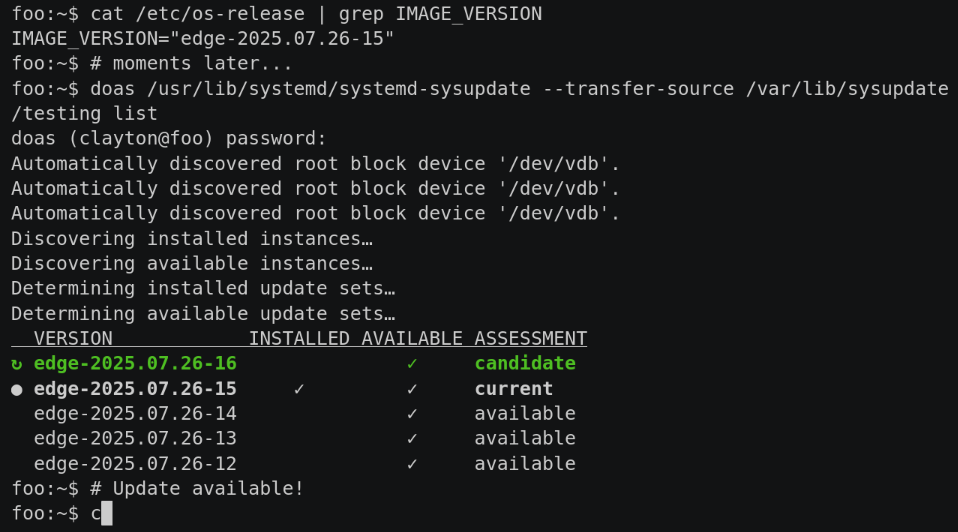The image size is (958, 532).
Task: Click the IMAGE_VERSION="edge-2025.07.26-15" output line
Action: pos(203,38)
